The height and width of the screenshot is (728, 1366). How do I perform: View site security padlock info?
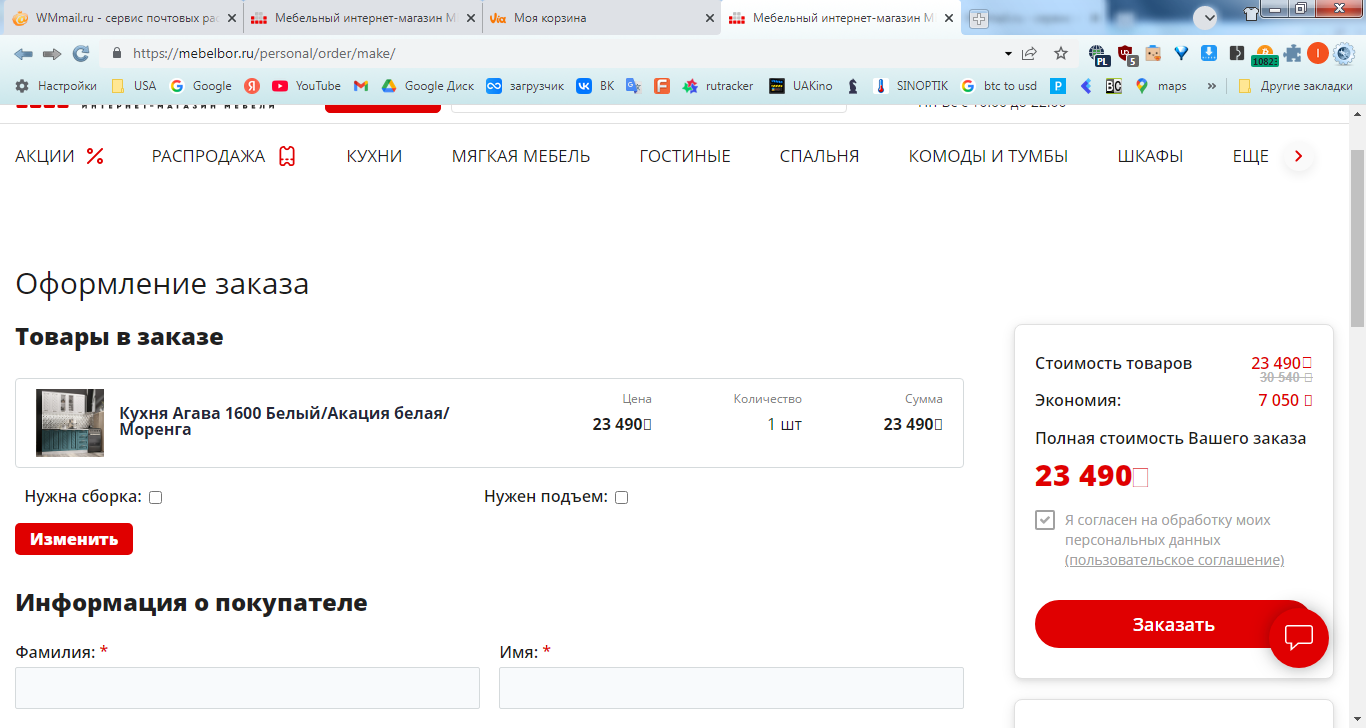click(x=117, y=53)
